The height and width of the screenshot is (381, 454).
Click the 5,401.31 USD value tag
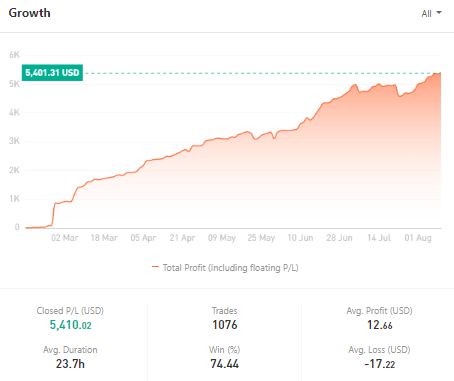point(52,73)
